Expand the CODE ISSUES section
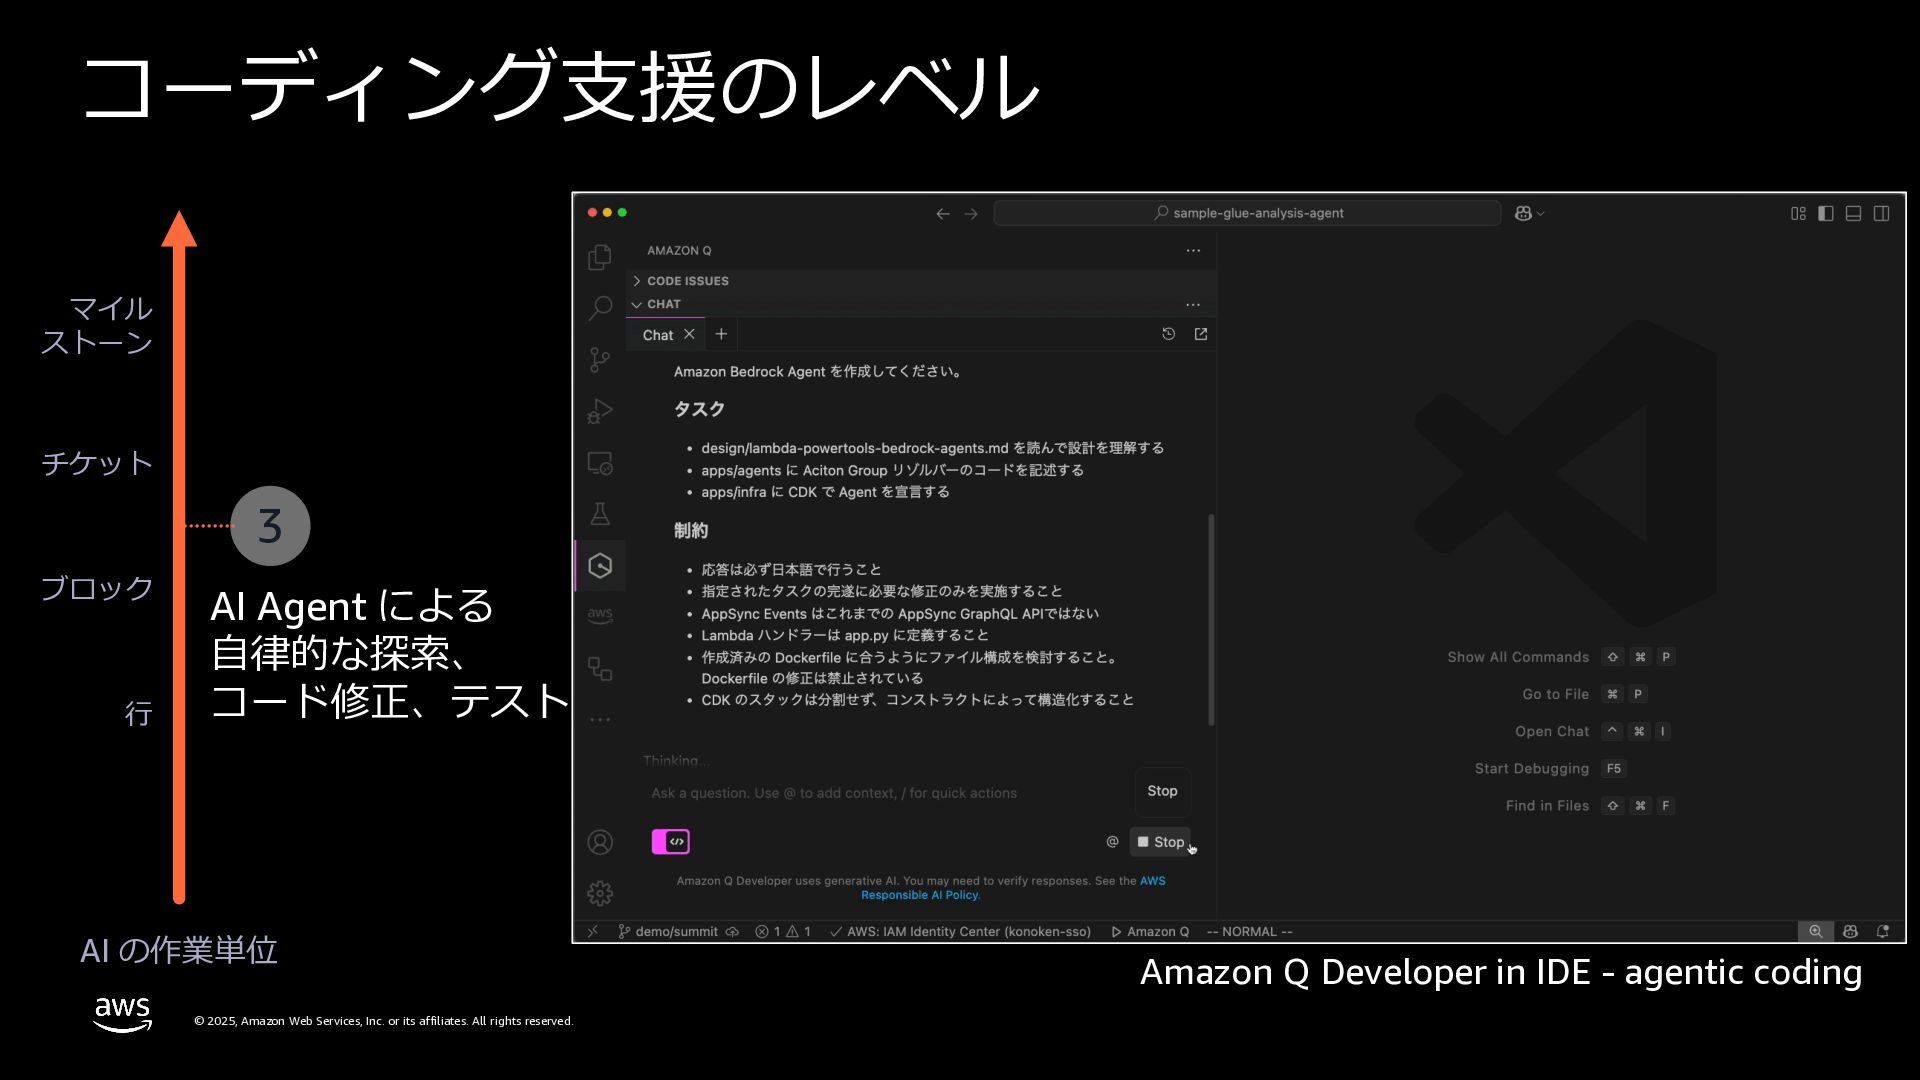This screenshot has width=1920, height=1080. point(688,281)
